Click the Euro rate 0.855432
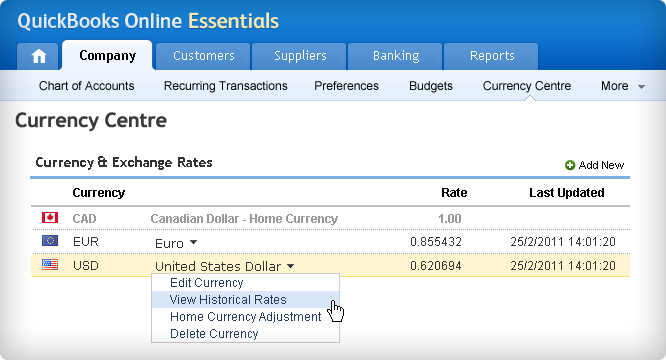 pyautogui.click(x=436, y=242)
